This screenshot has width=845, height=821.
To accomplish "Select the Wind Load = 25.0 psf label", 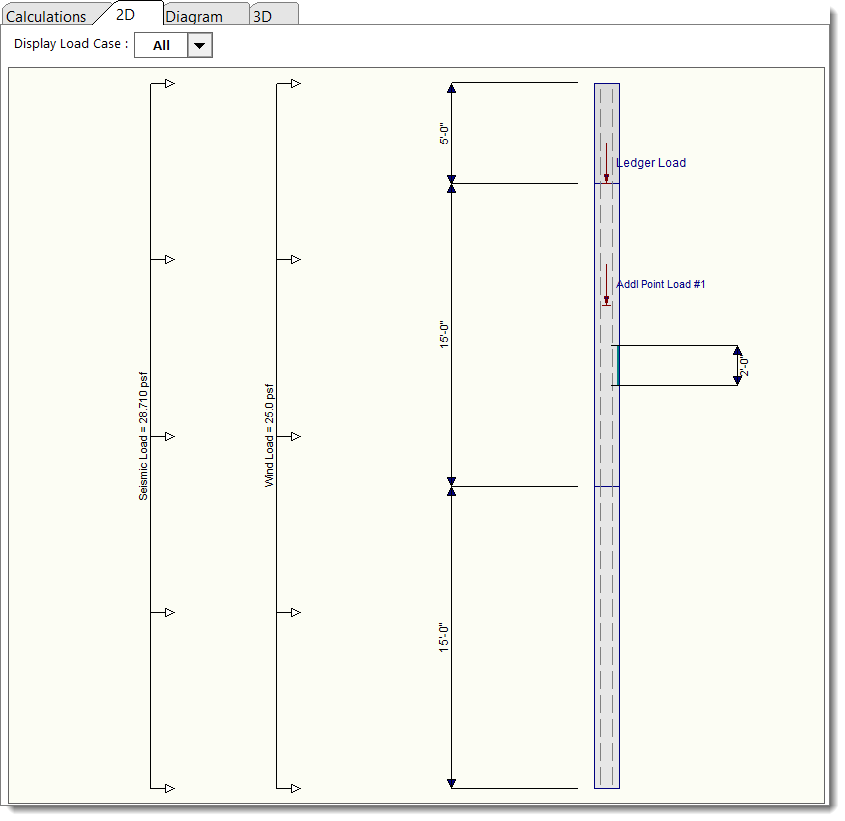I will pyautogui.click(x=269, y=436).
